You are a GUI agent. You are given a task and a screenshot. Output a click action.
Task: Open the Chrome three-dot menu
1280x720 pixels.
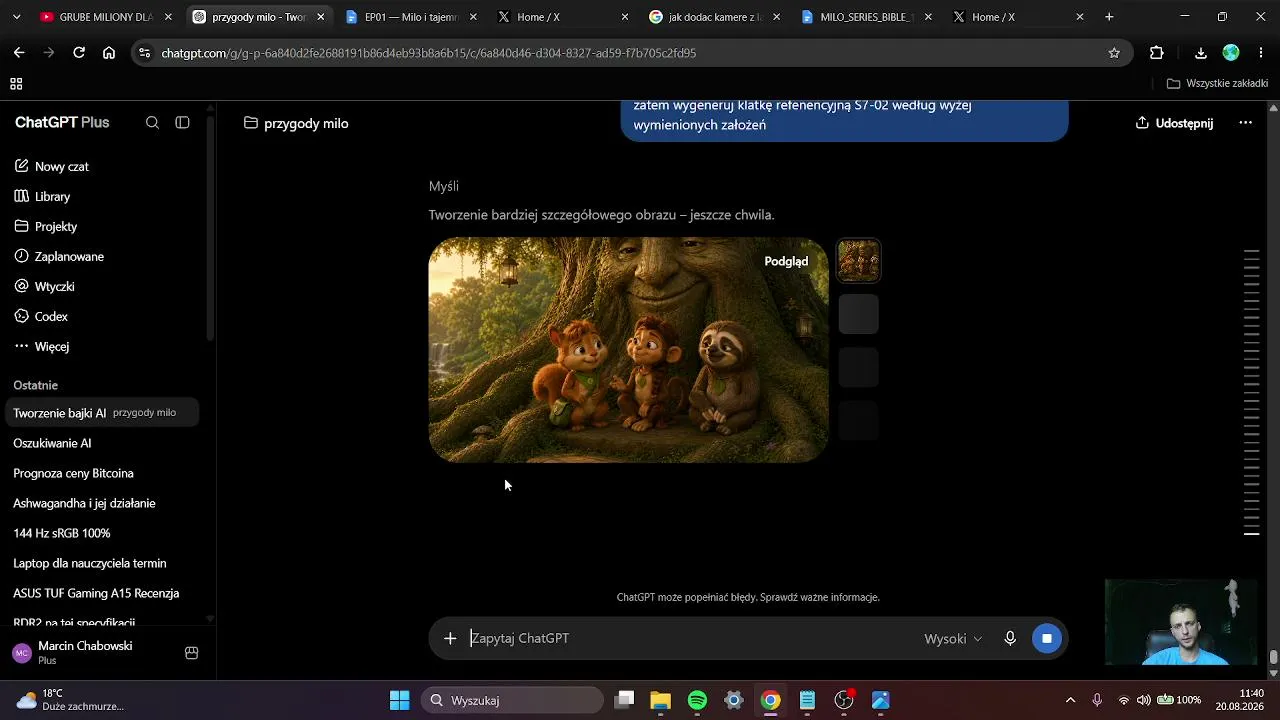click(1261, 53)
